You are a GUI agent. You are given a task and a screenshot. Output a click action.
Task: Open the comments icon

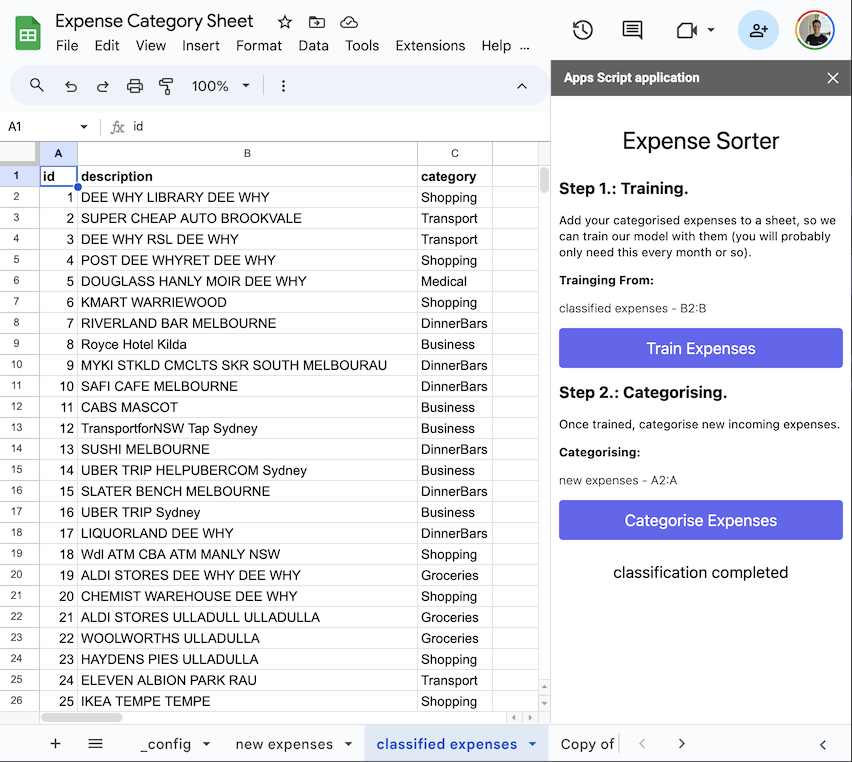coord(632,30)
